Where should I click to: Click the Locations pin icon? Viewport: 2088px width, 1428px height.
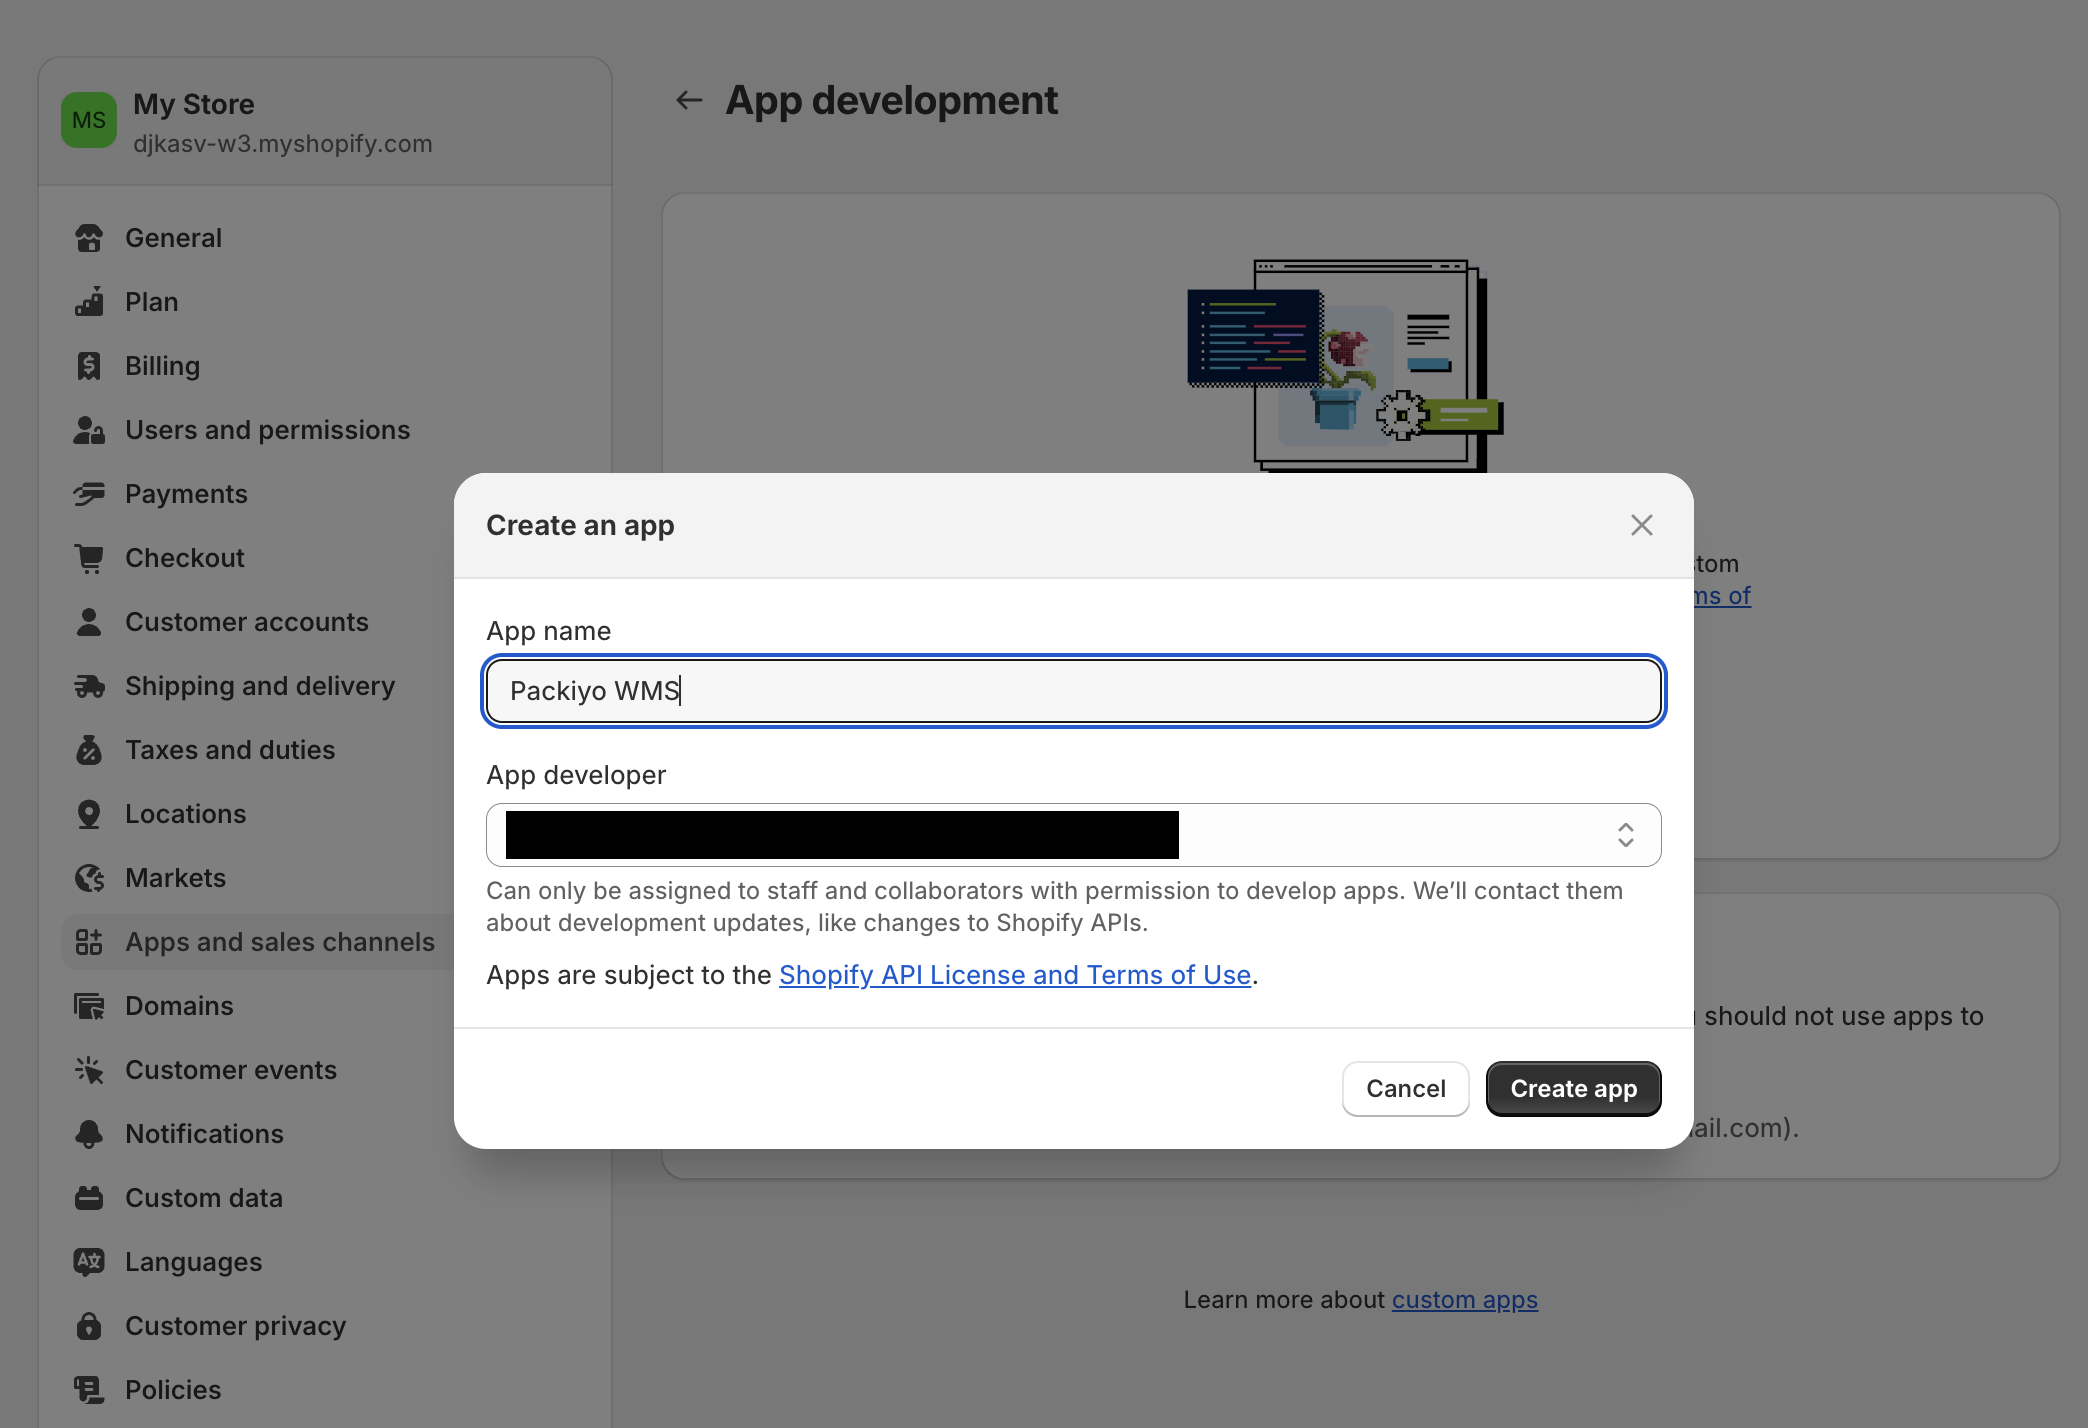[89, 814]
